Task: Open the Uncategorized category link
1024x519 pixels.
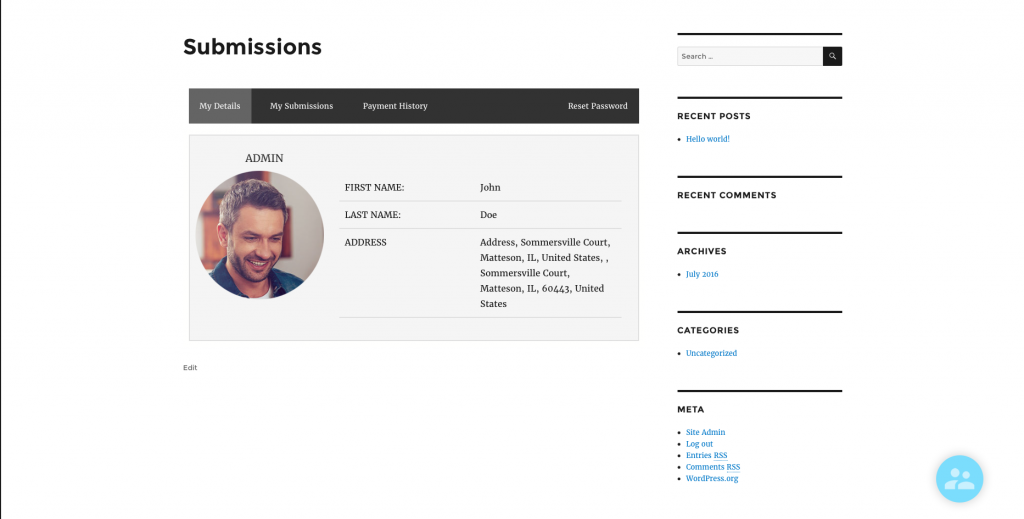Action: tap(711, 353)
